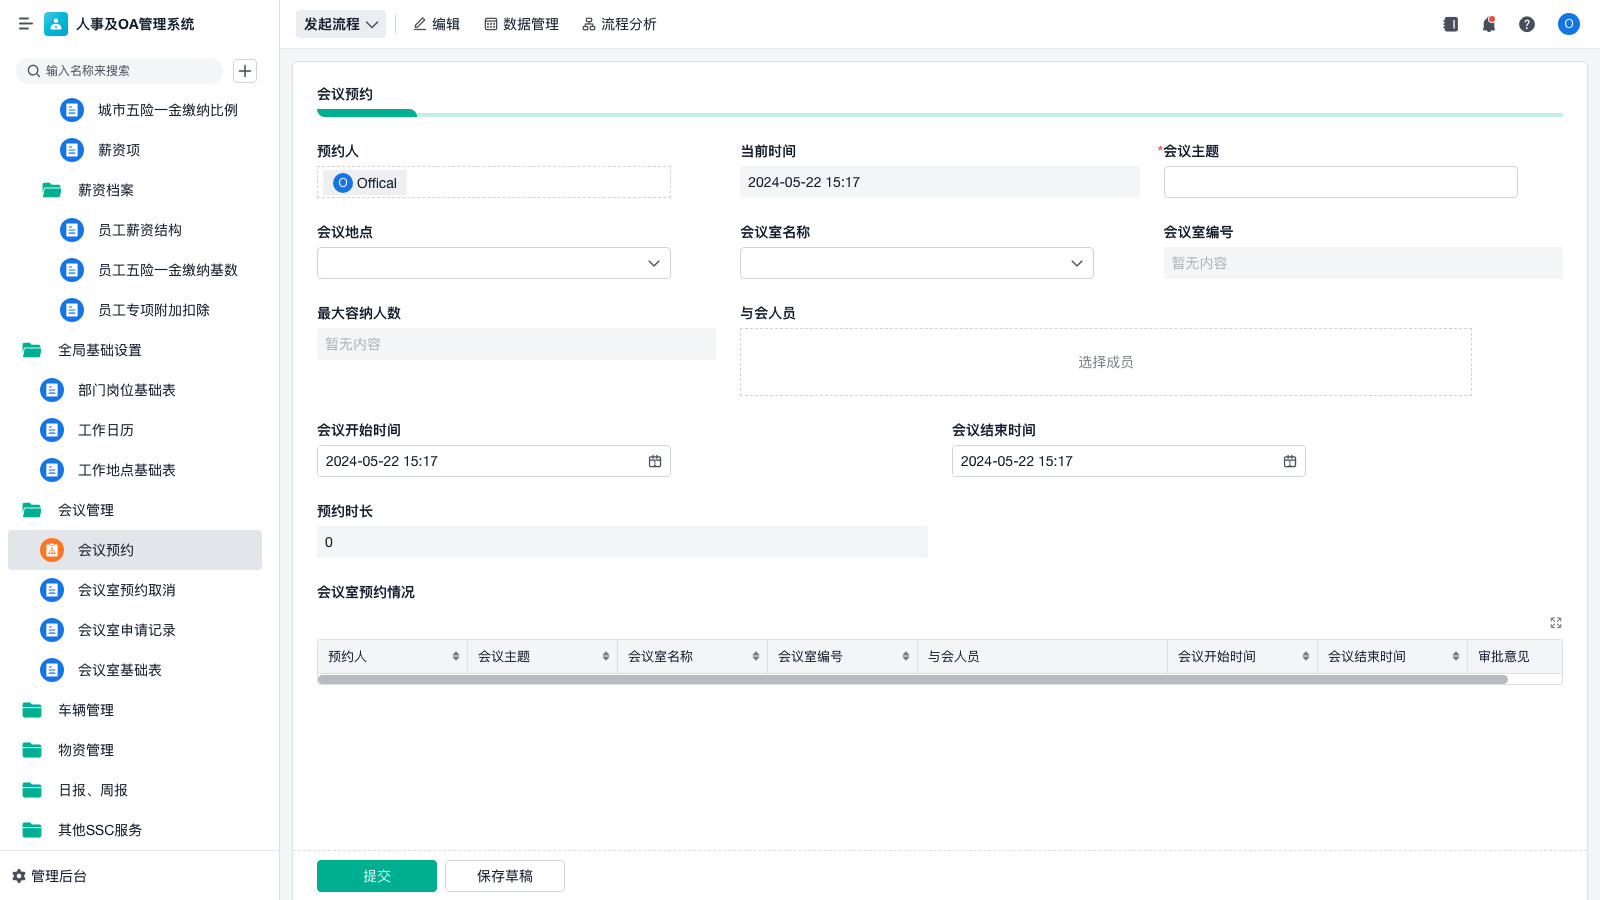Click the user avatar in the top right
Screen dimensions: 1600x900
[1568, 24]
